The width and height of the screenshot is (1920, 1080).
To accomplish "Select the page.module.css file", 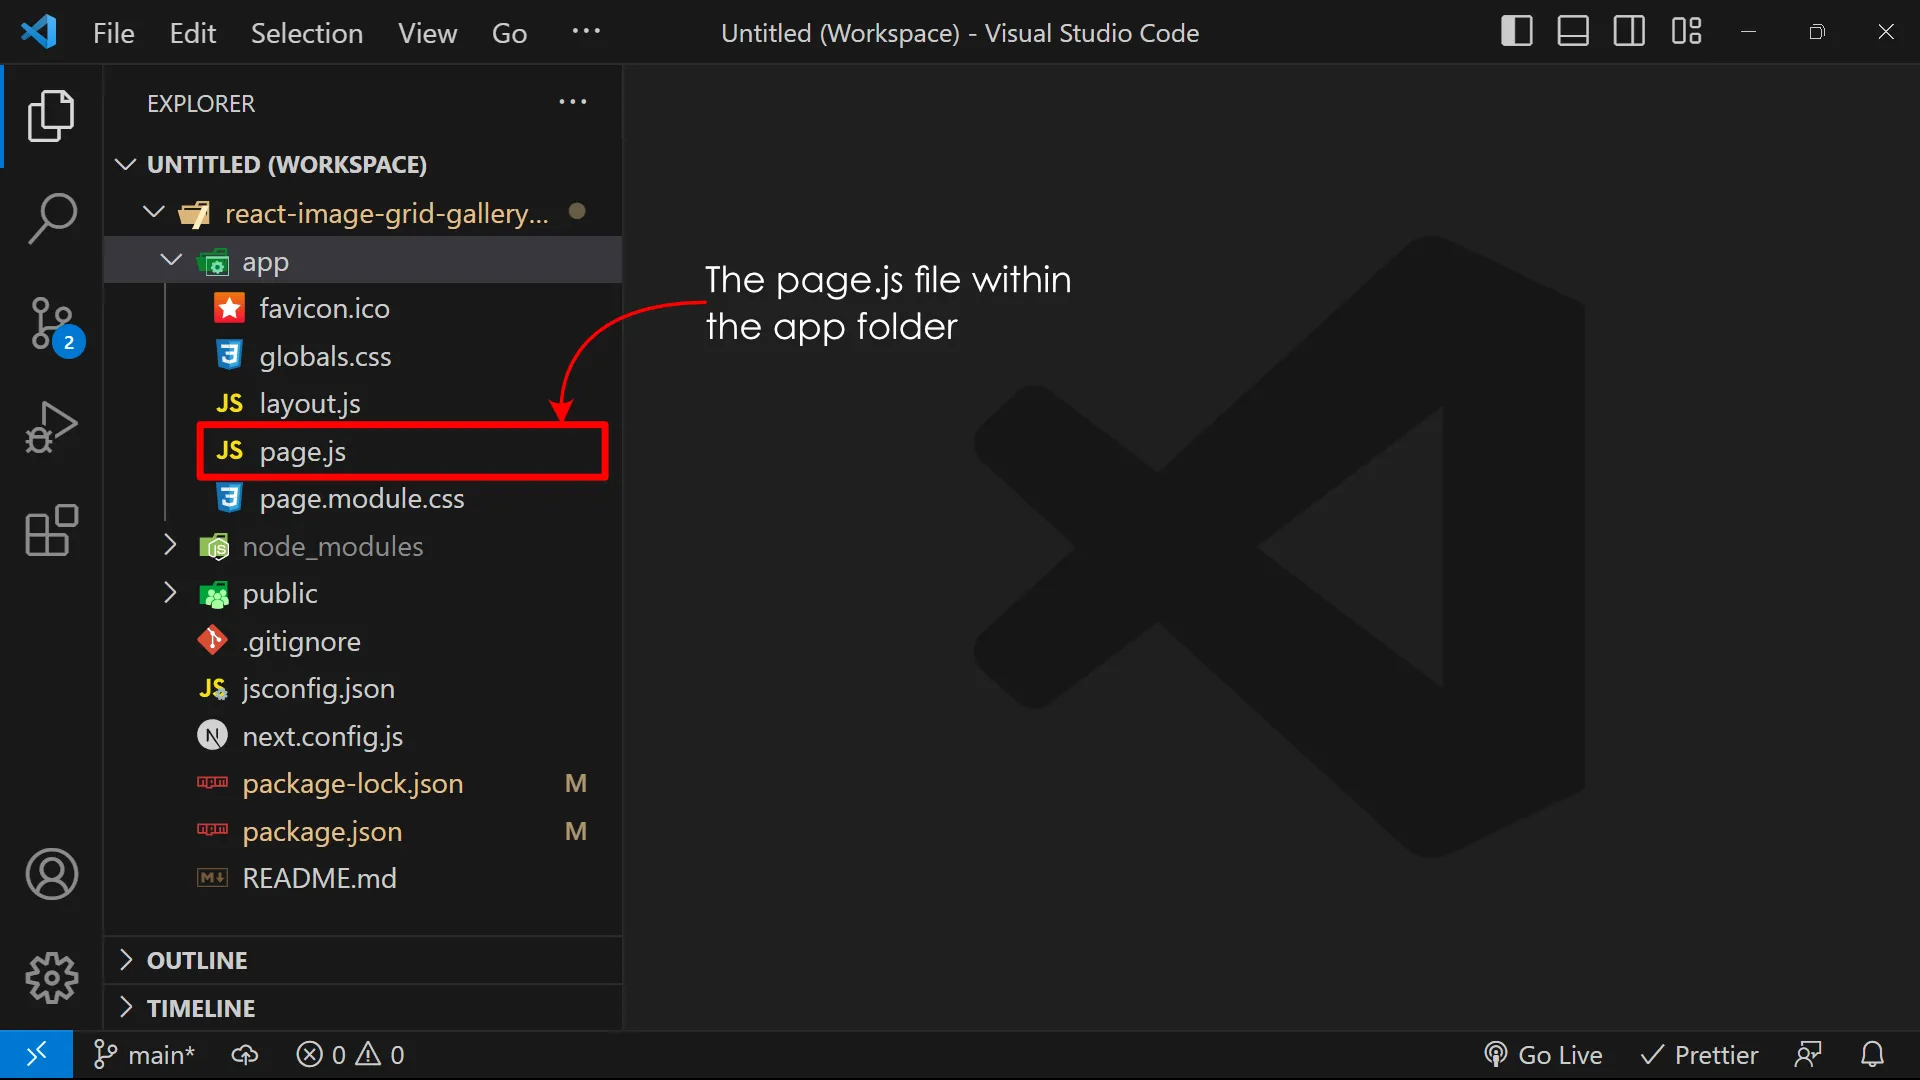I will coord(361,498).
